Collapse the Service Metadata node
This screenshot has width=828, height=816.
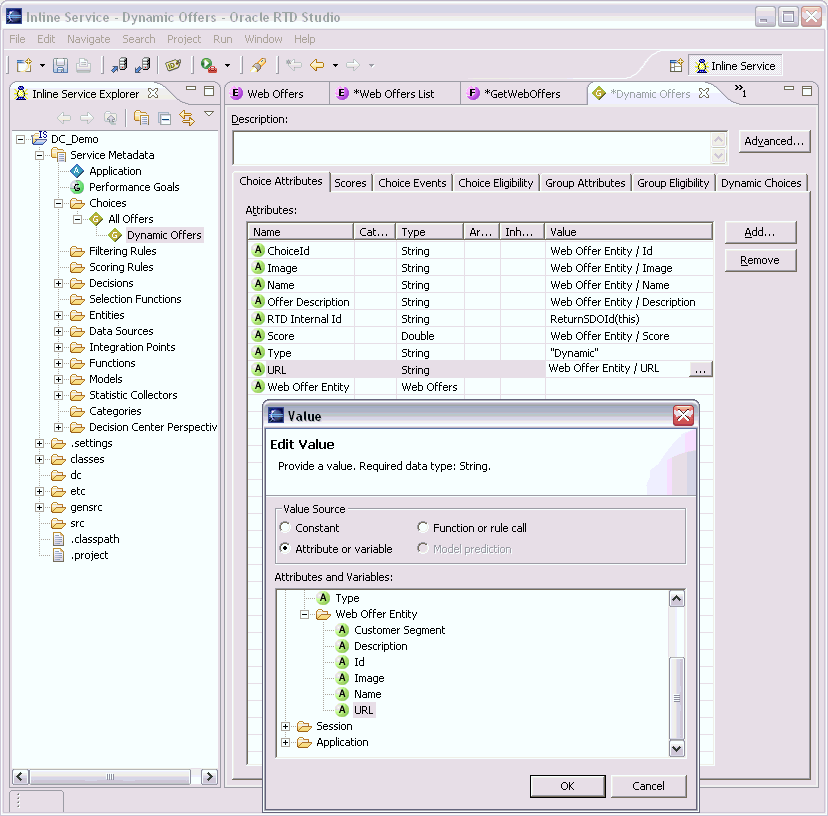pyautogui.click(x=40, y=155)
